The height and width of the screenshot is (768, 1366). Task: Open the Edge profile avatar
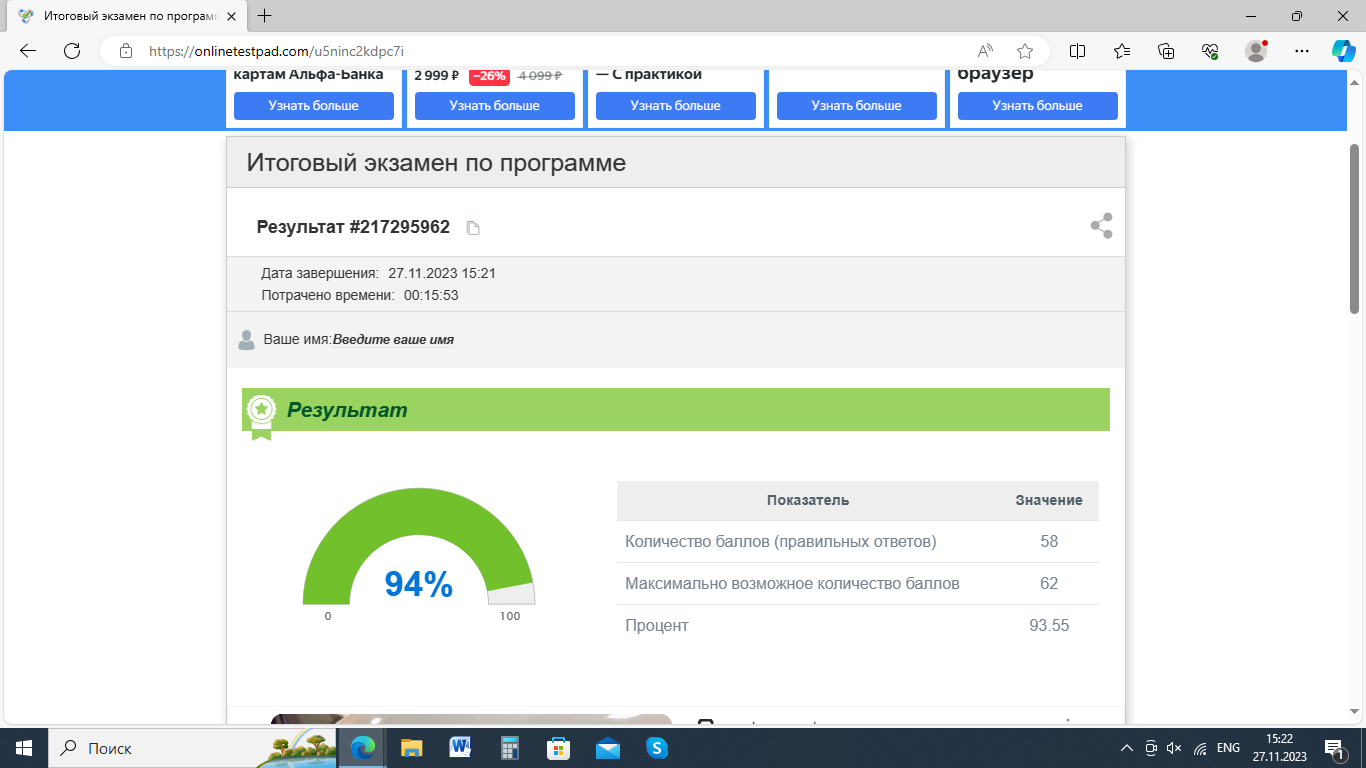1256,51
